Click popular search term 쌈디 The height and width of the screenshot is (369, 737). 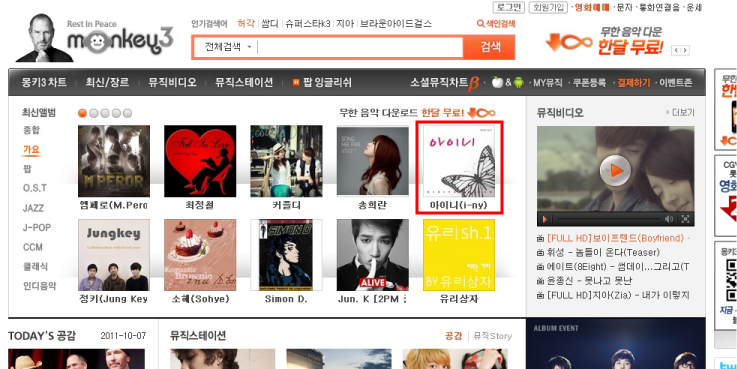pos(270,24)
